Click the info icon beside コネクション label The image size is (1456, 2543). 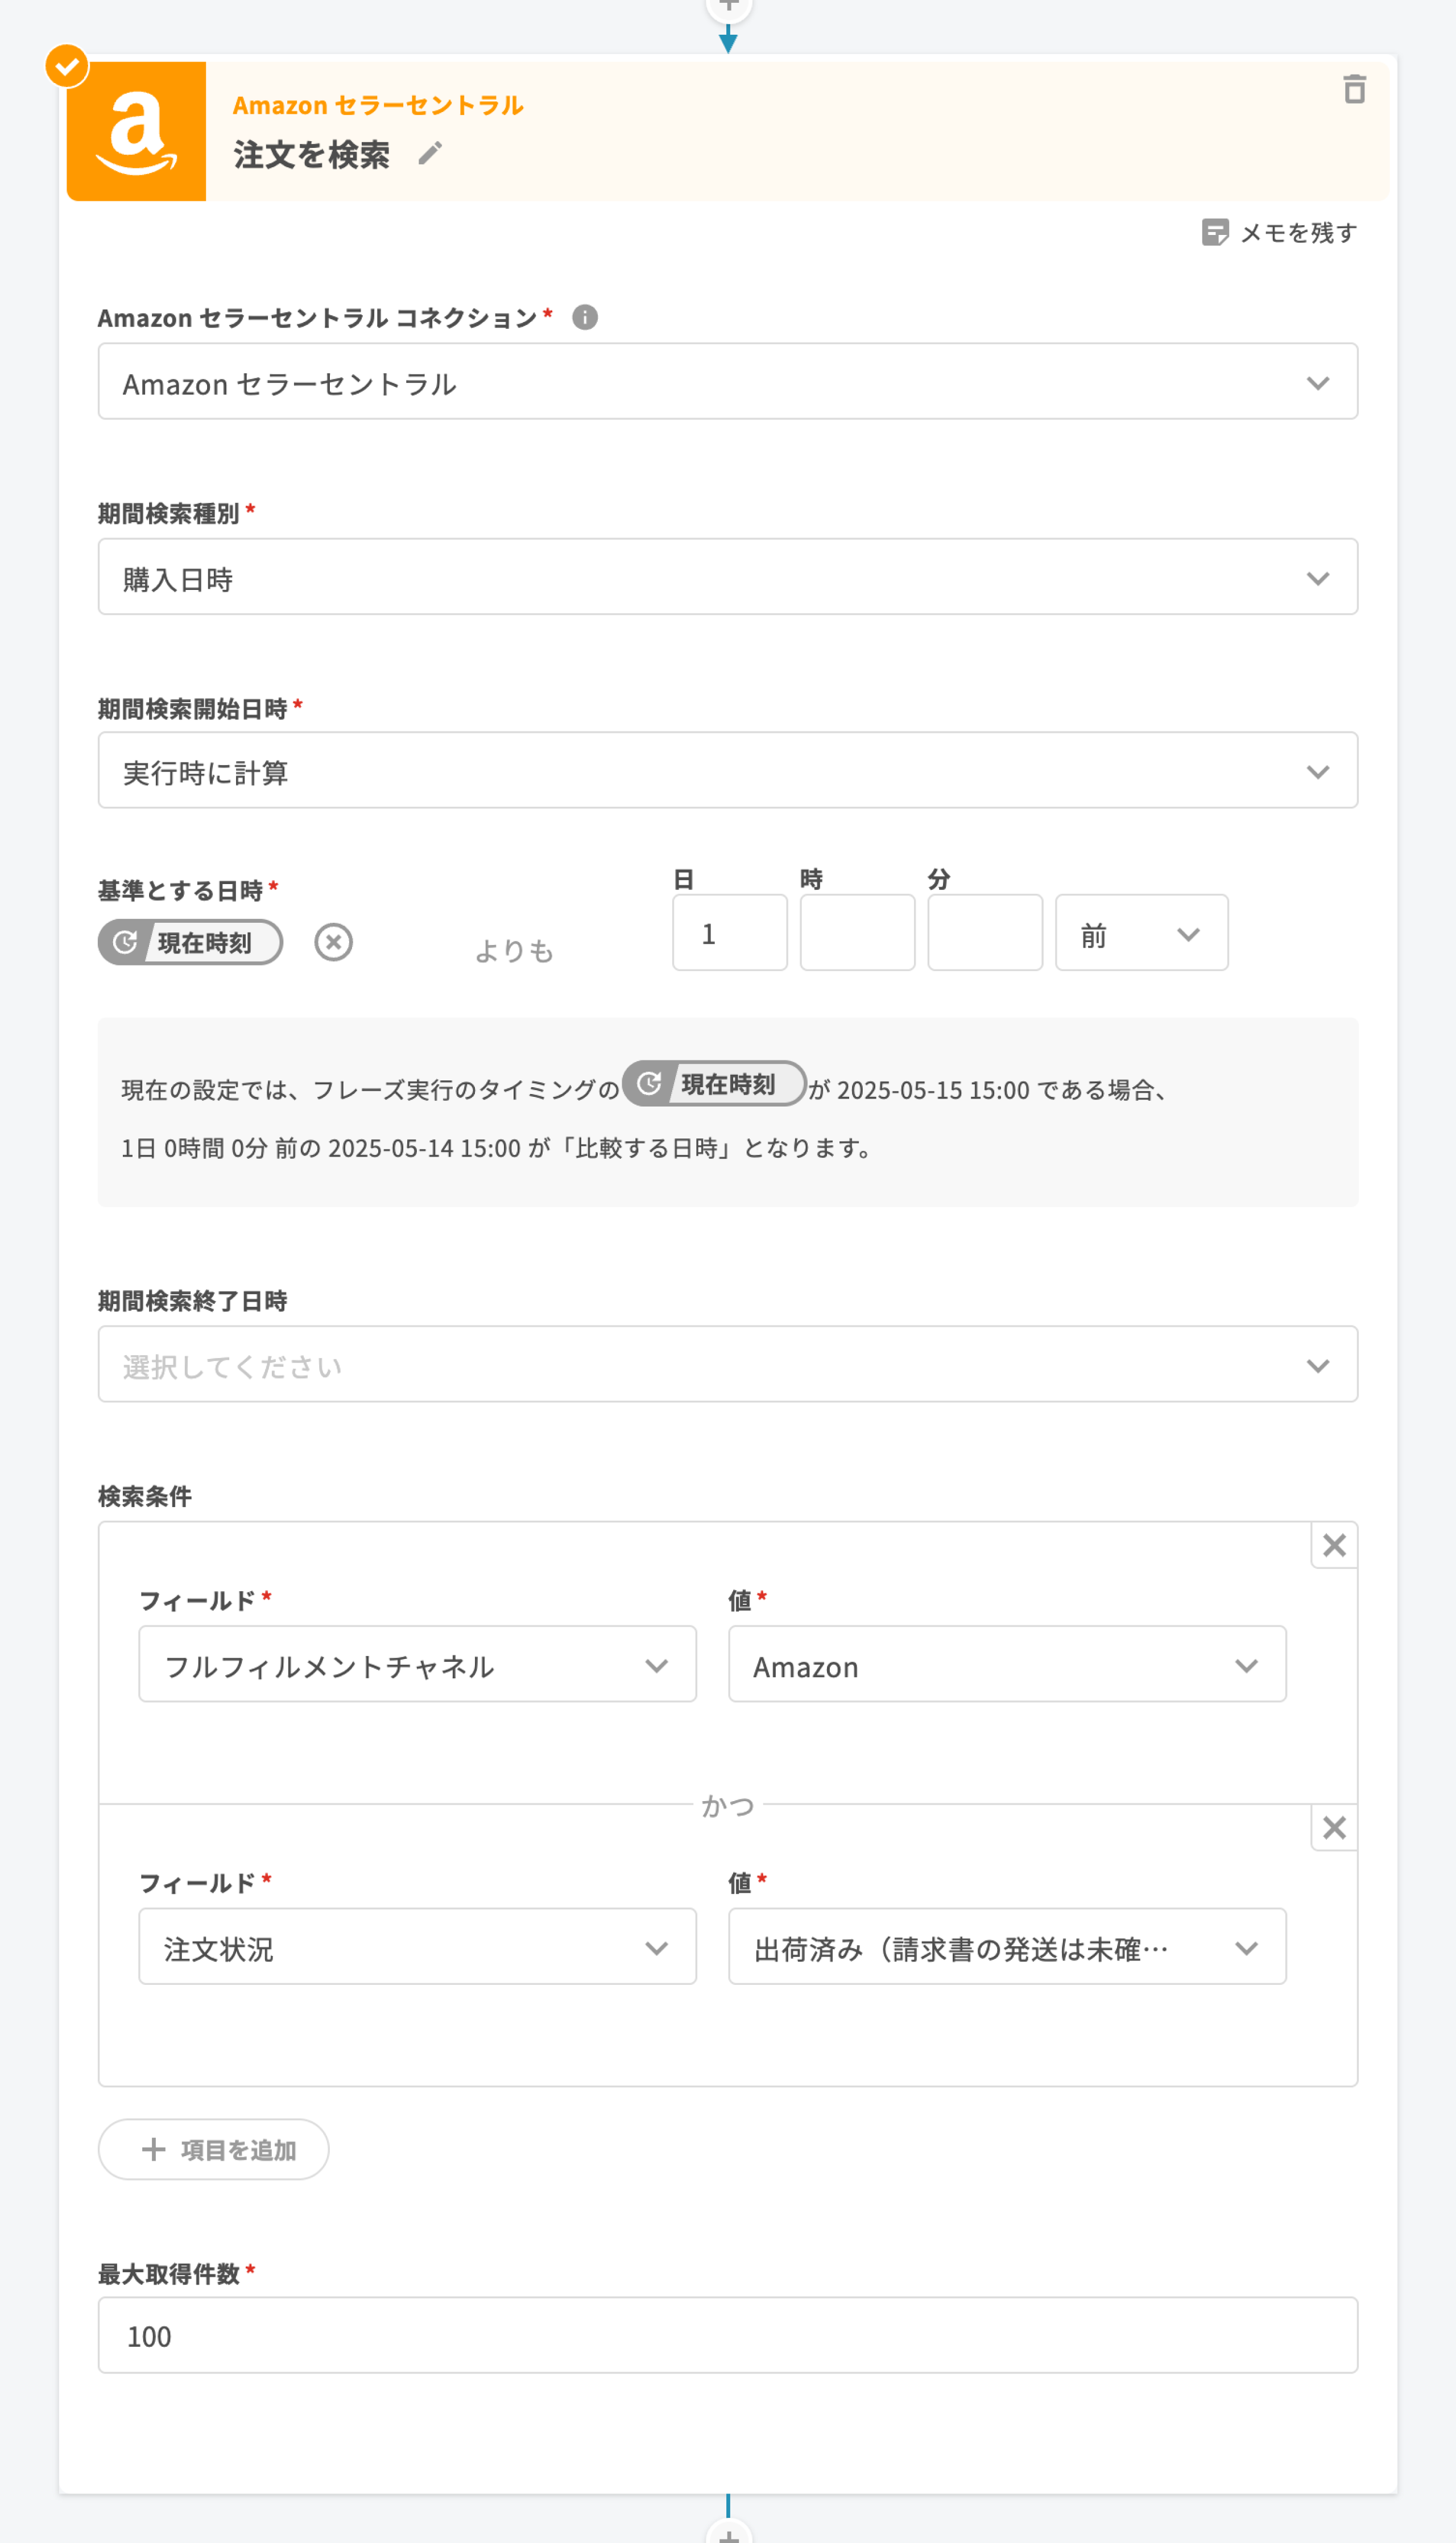coord(585,317)
